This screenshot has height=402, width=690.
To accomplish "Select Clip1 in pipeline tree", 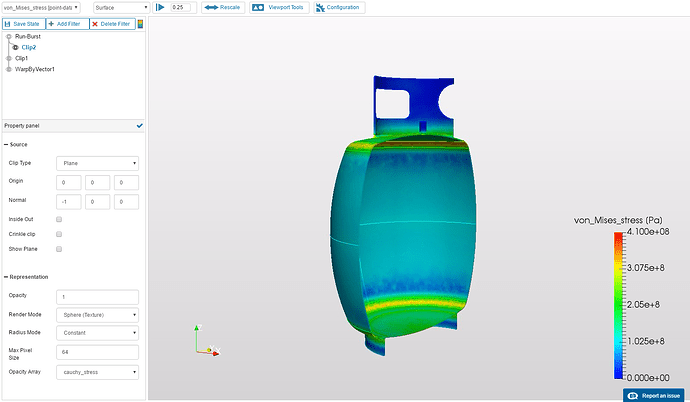I will pos(21,58).
